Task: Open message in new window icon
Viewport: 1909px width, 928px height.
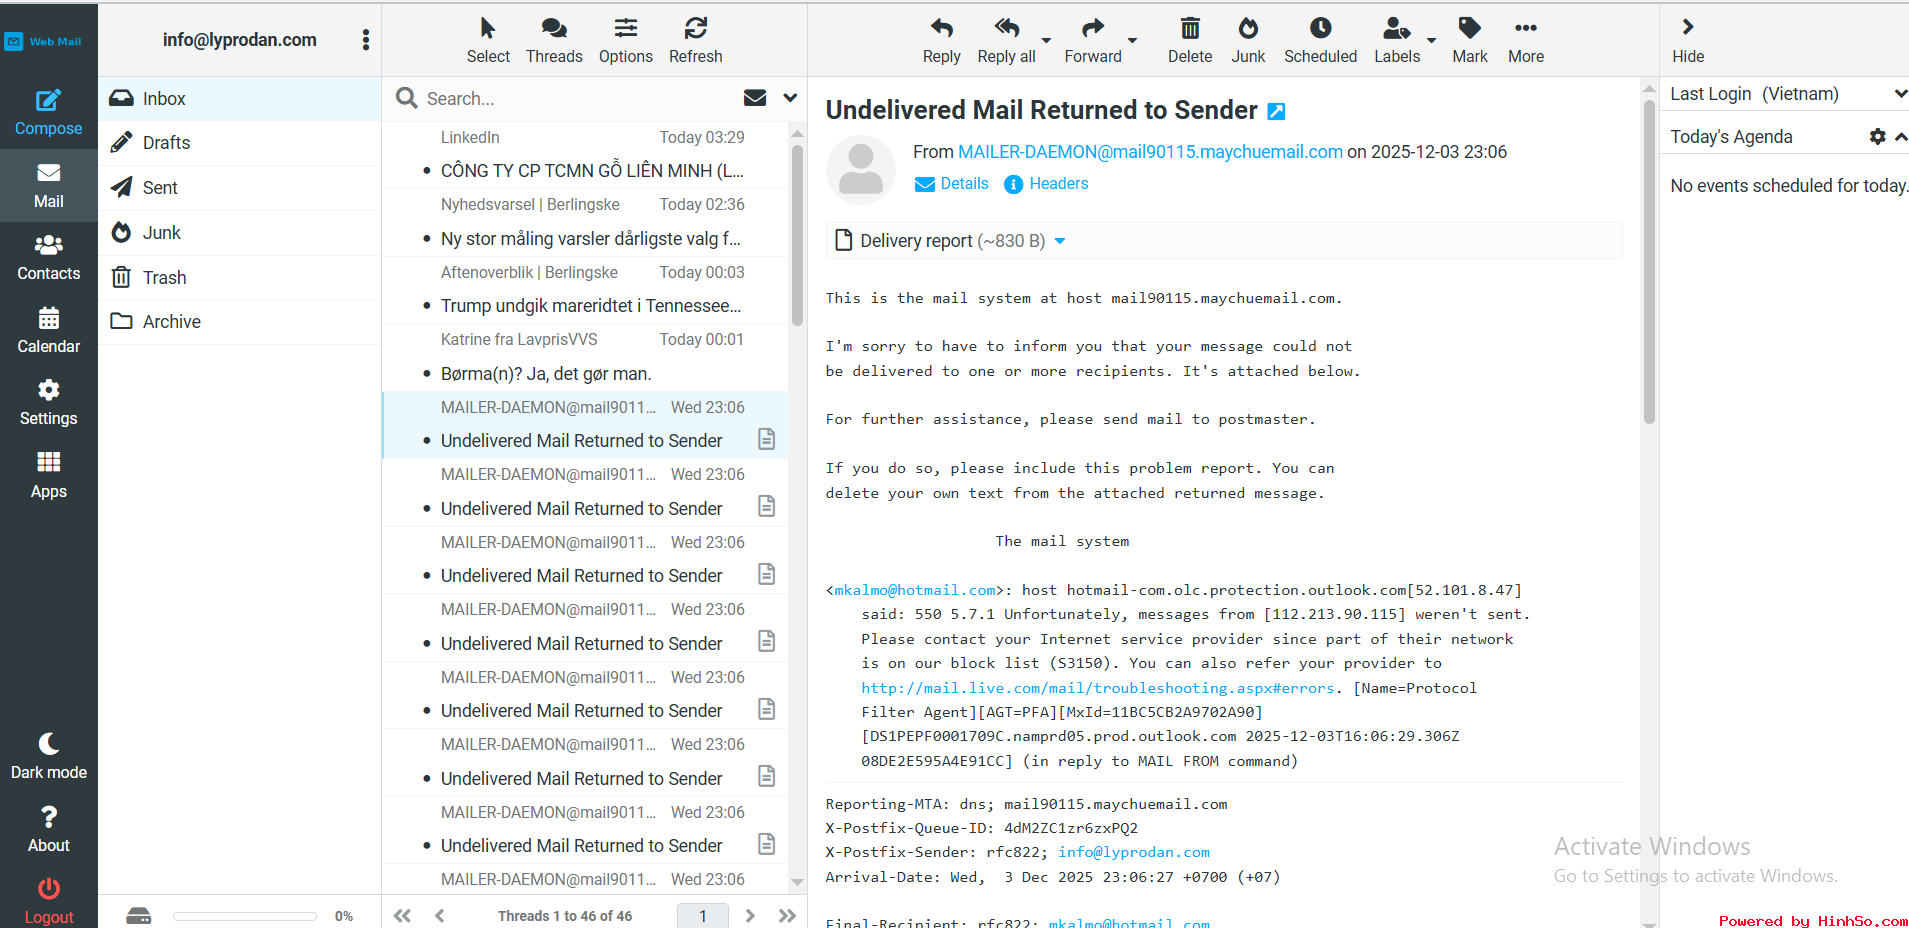Action: pos(1276,112)
